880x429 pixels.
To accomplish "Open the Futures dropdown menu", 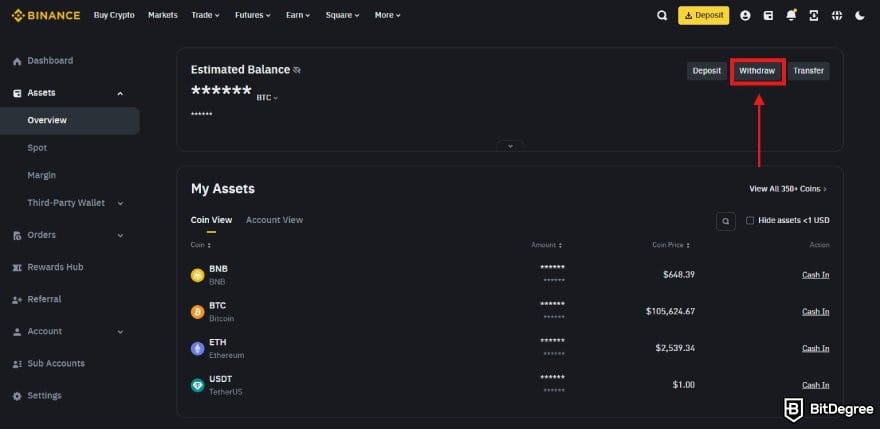I will point(253,15).
